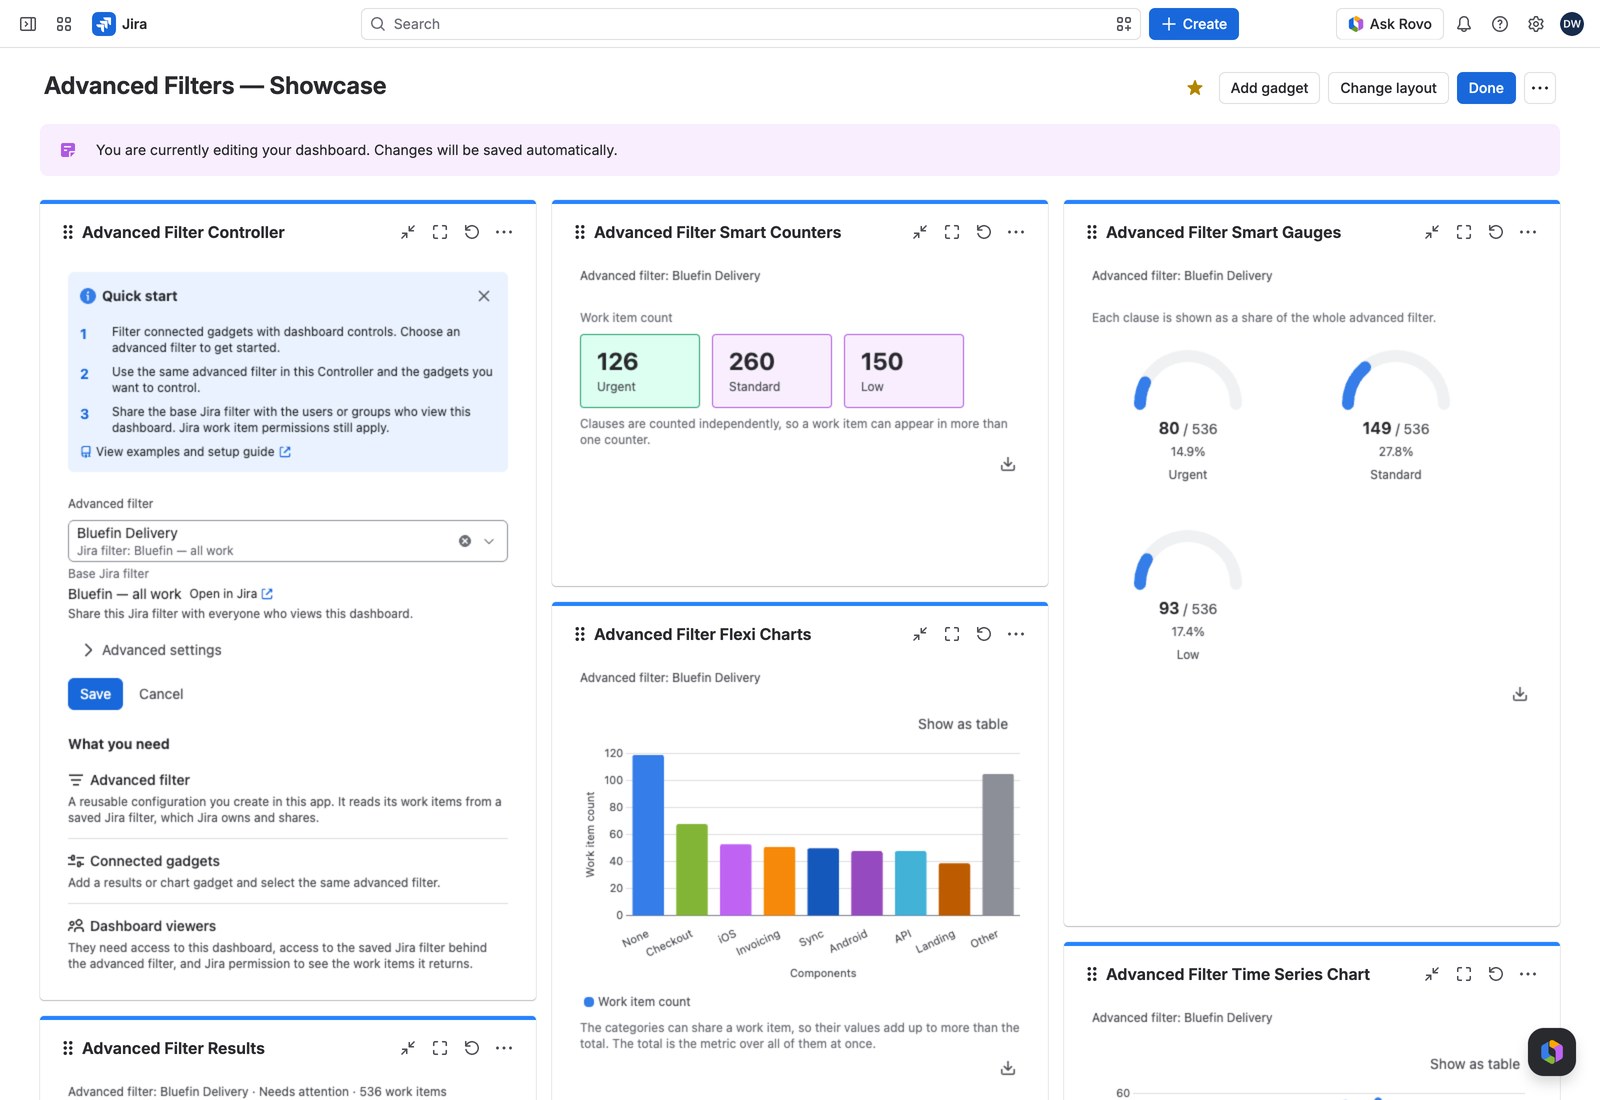Viewport: 1600px width, 1100px height.
Task: Show Time Series Chart as table
Action: tap(1475, 1064)
